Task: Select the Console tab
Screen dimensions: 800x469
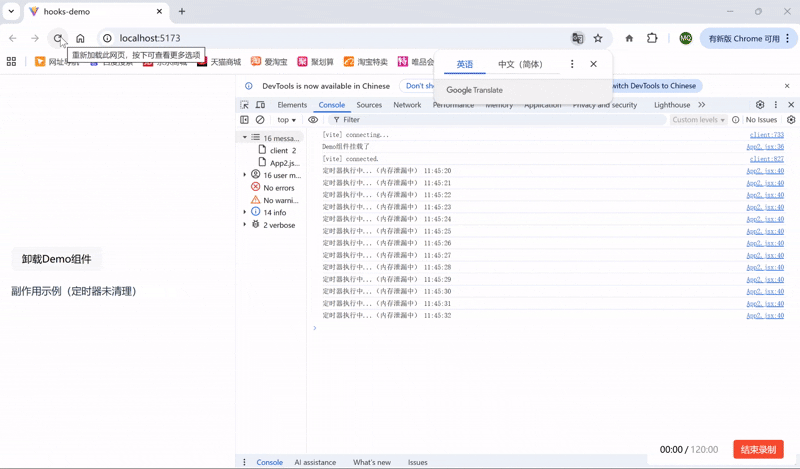Action: coord(332,105)
